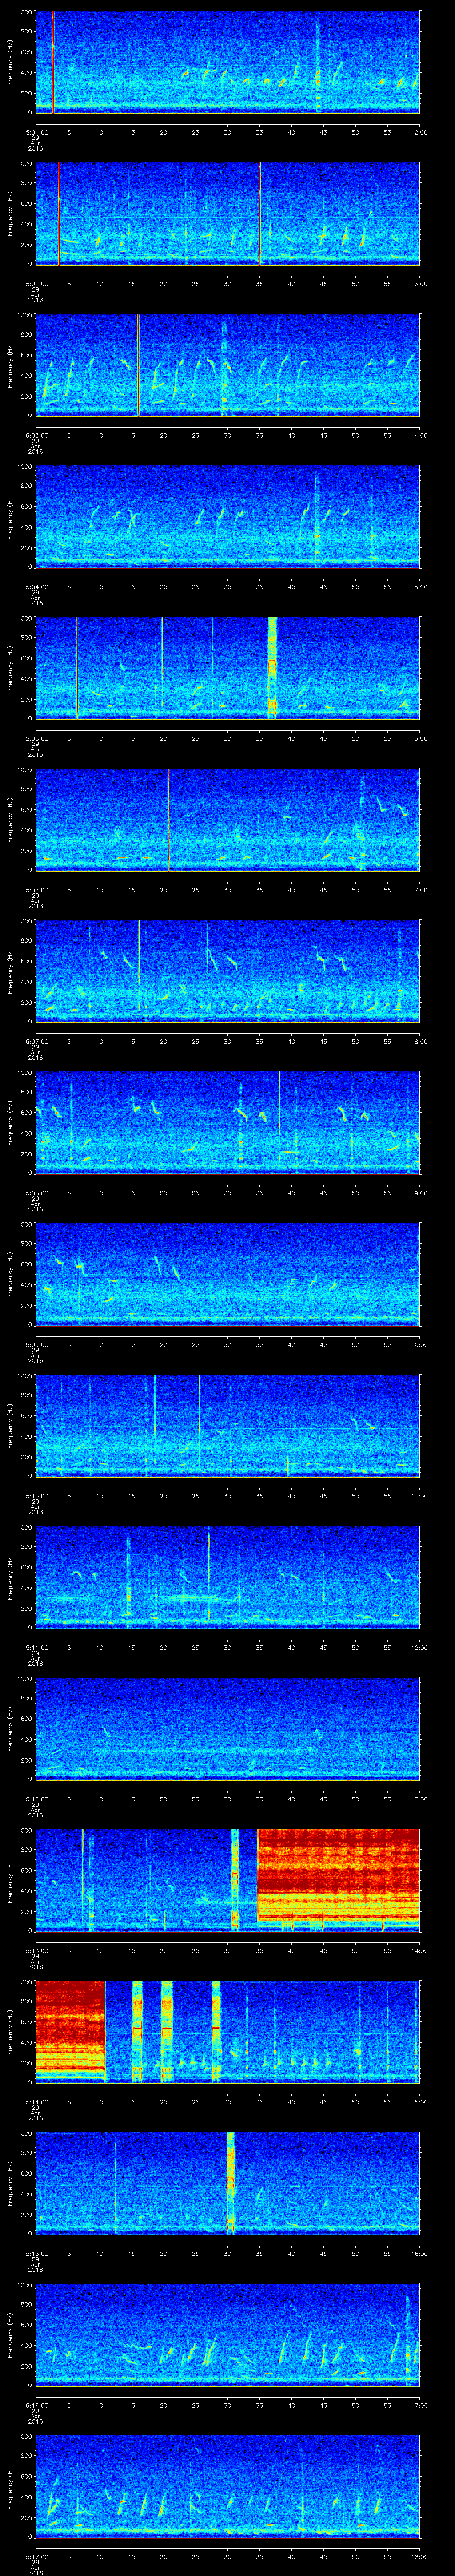
Task: Click the broadband burst near 37 s in the 5:05:00 panel
Action: 272,668
